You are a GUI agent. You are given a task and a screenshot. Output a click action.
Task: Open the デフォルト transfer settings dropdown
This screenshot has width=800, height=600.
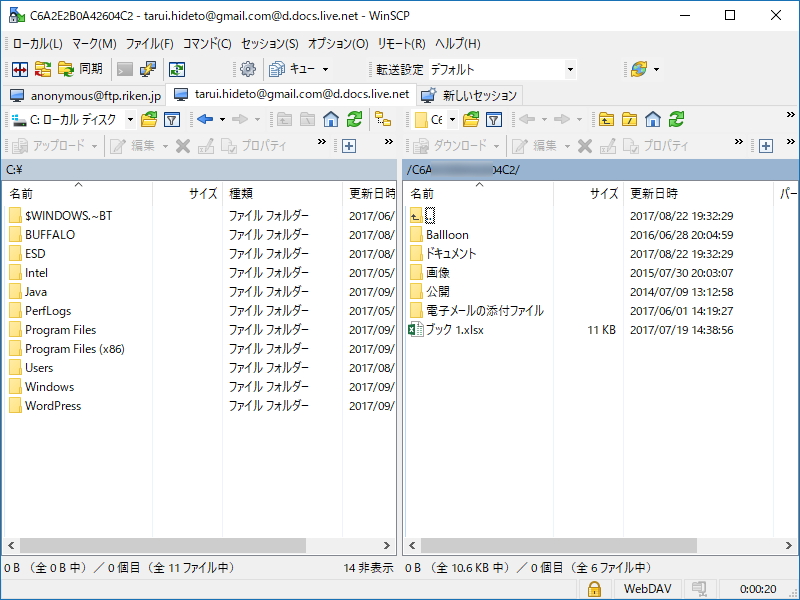pyautogui.click(x=572, y=69)
